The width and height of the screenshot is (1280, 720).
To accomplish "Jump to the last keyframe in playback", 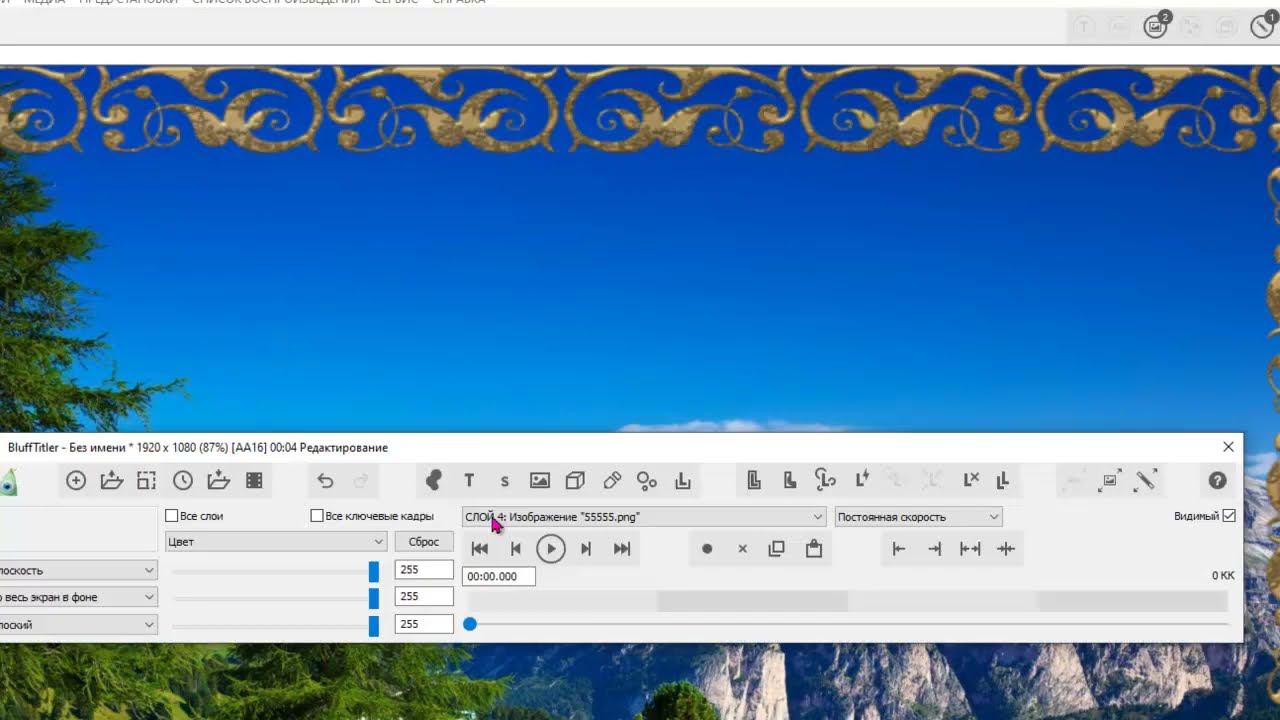I will [622, 549].
